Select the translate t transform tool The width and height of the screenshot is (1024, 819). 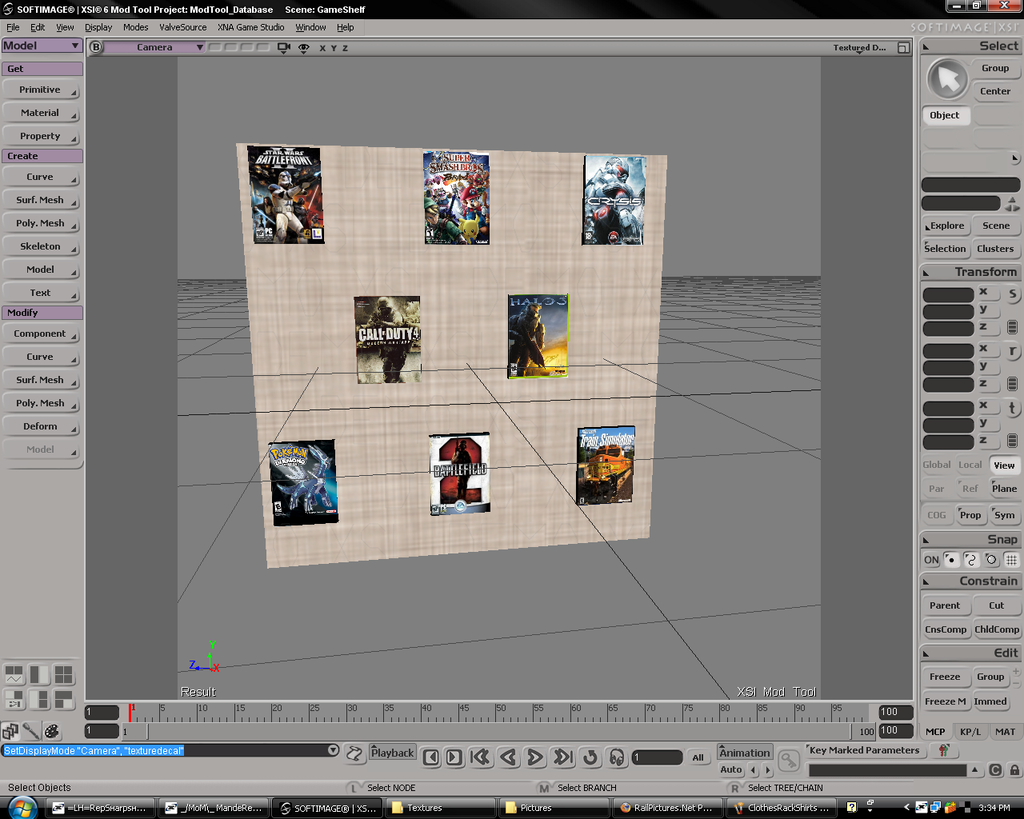pyautogui.click(x=1012, y=408)
